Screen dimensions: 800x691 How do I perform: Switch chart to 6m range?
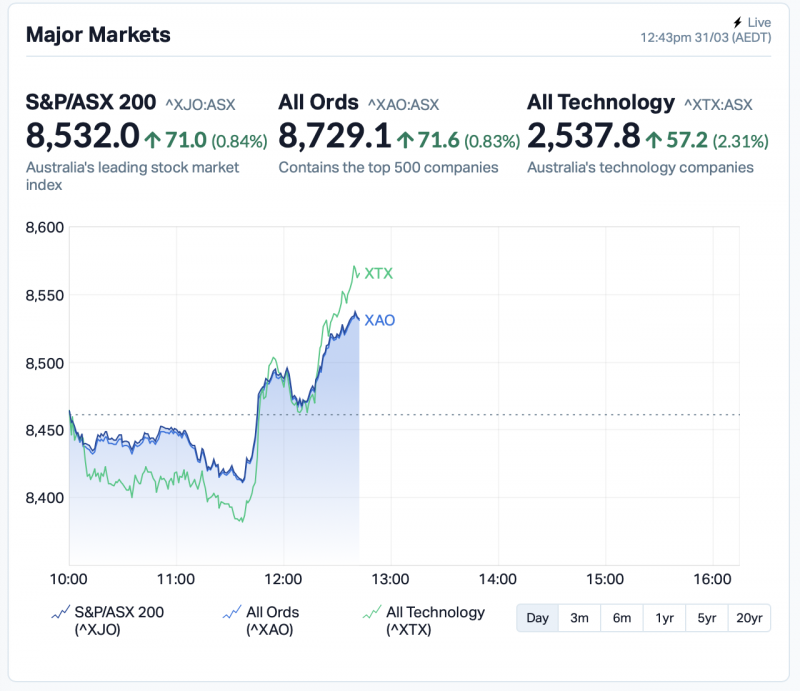click(x=622, y=618)
